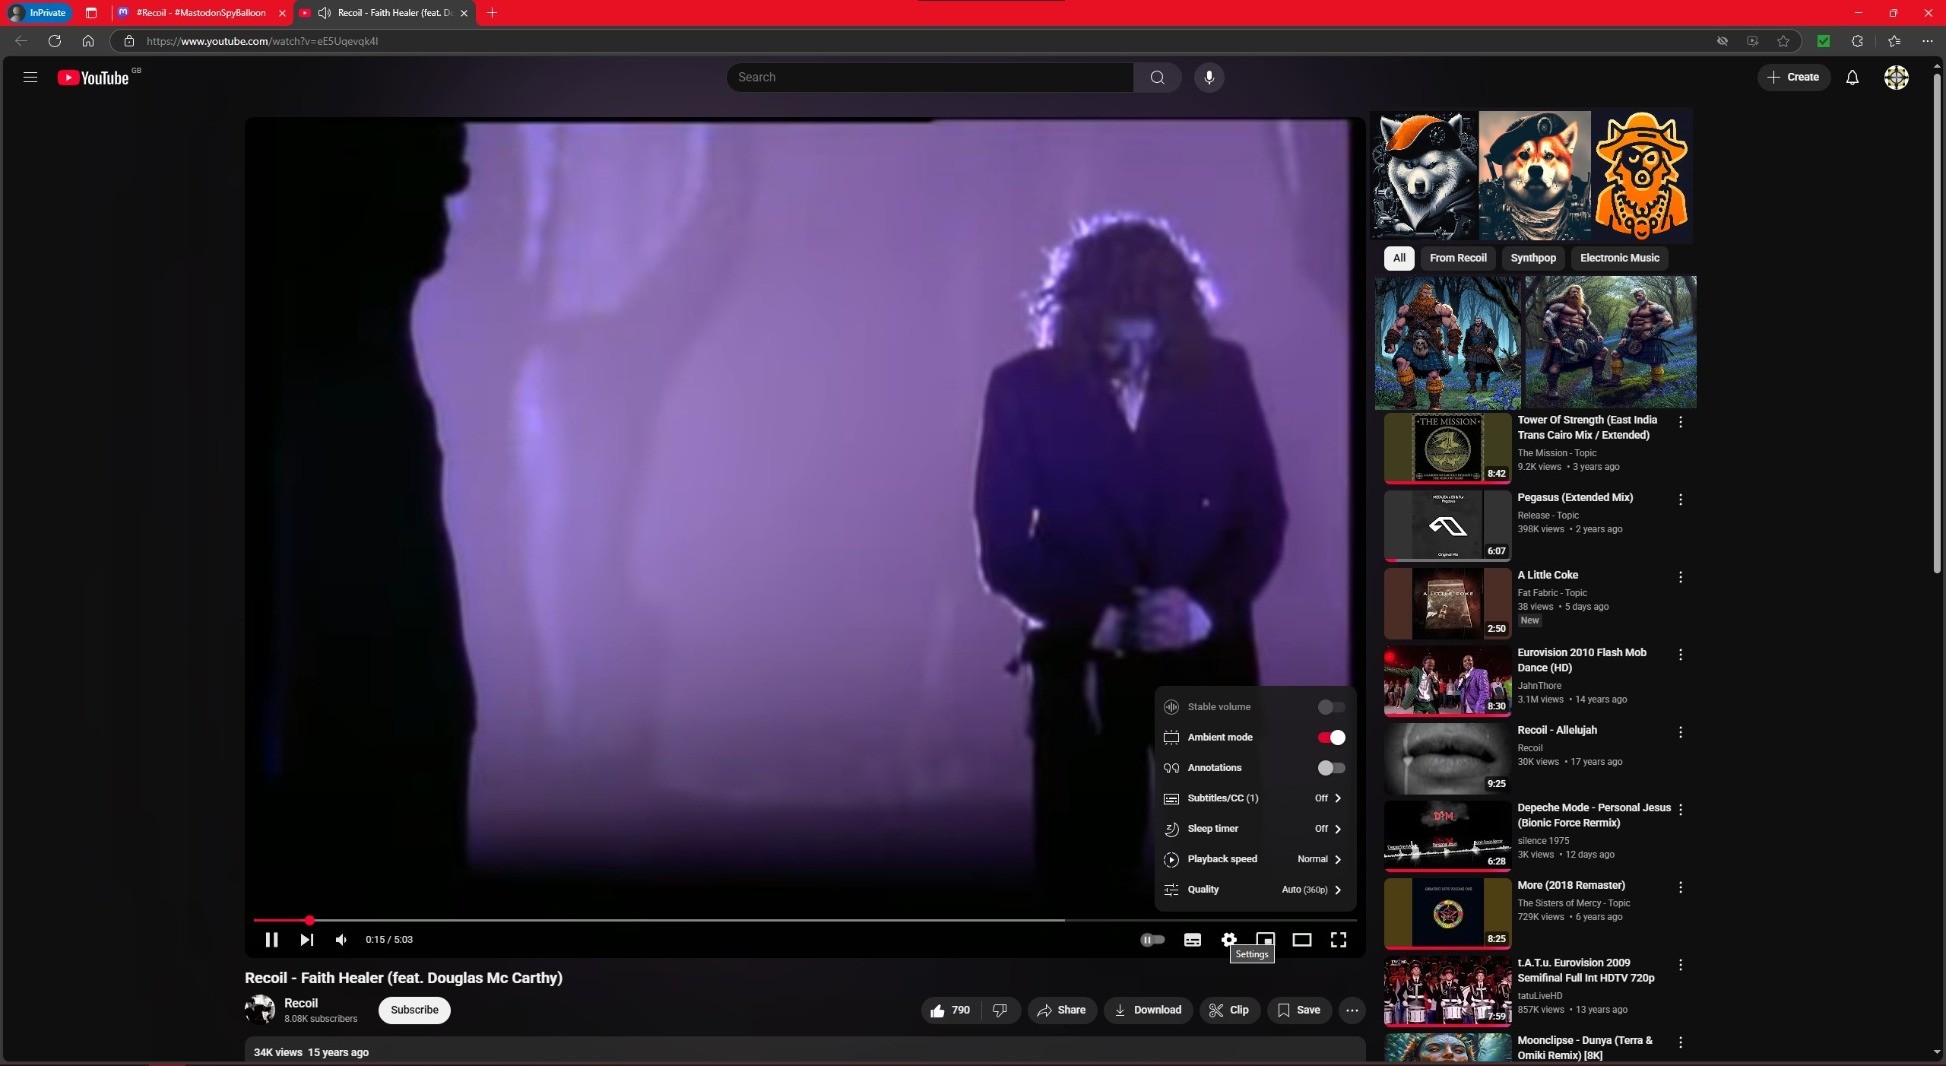Viewport: 1946px width, 1066px height.
Task: Switch to the #Recoil Mastodon browser tab
Action: tap(200, 13)
